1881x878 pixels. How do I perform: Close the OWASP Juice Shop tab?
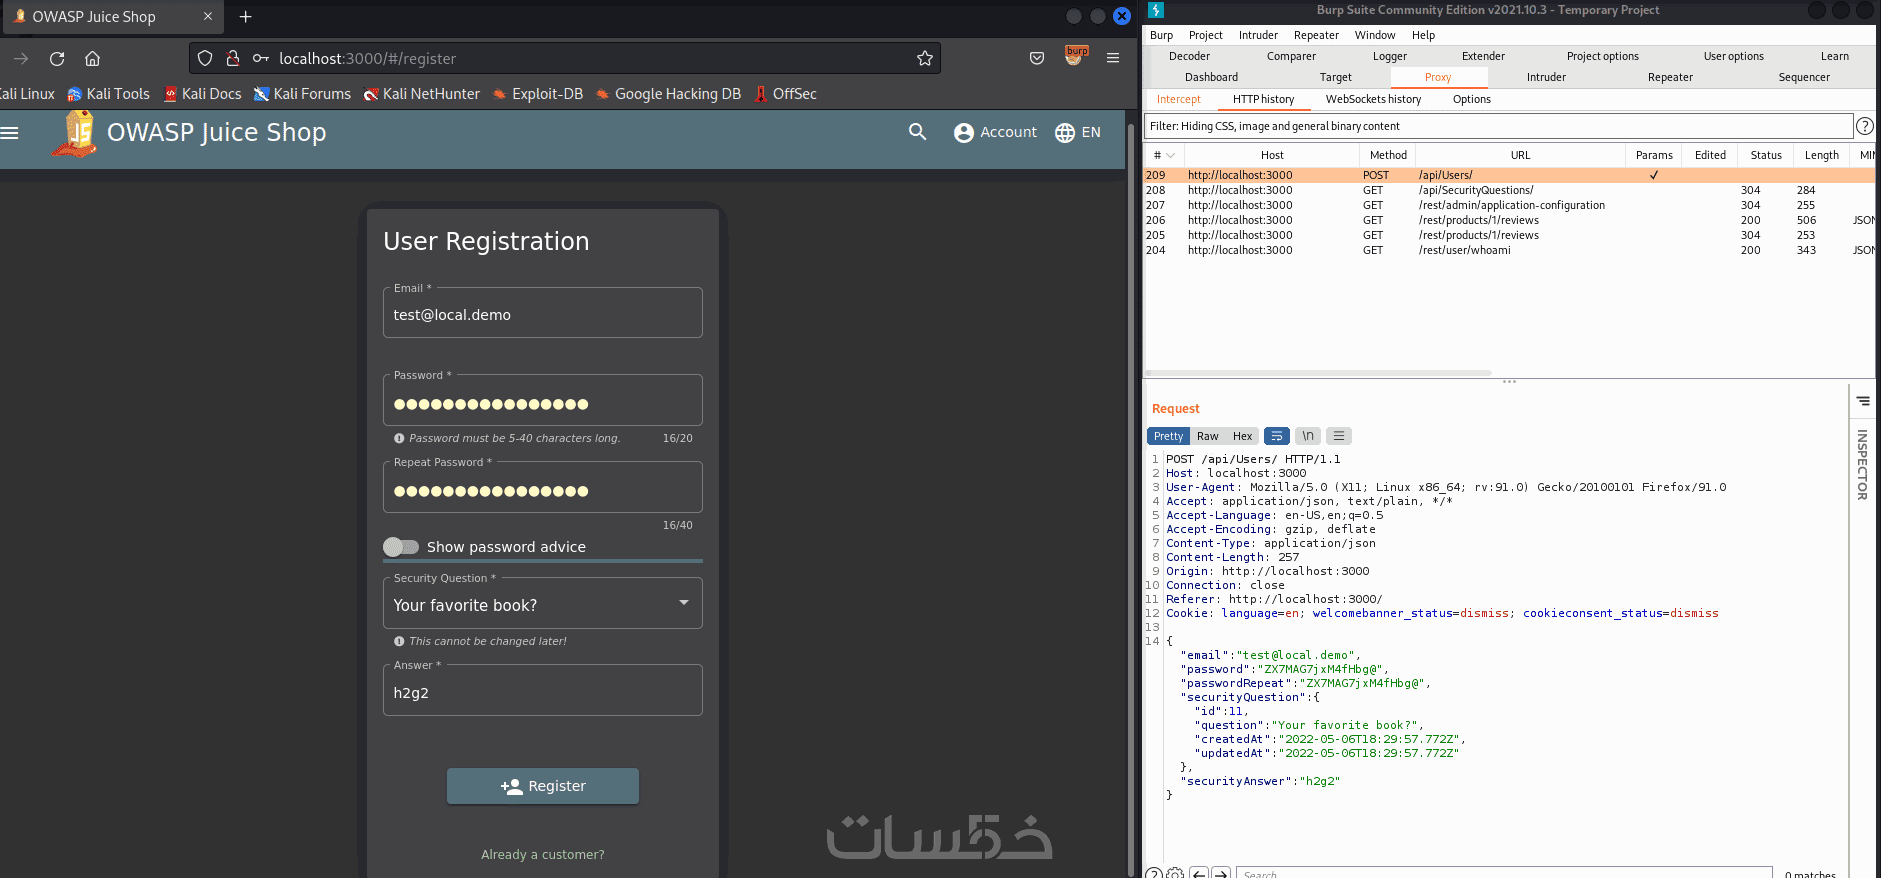tap(208, 16)
